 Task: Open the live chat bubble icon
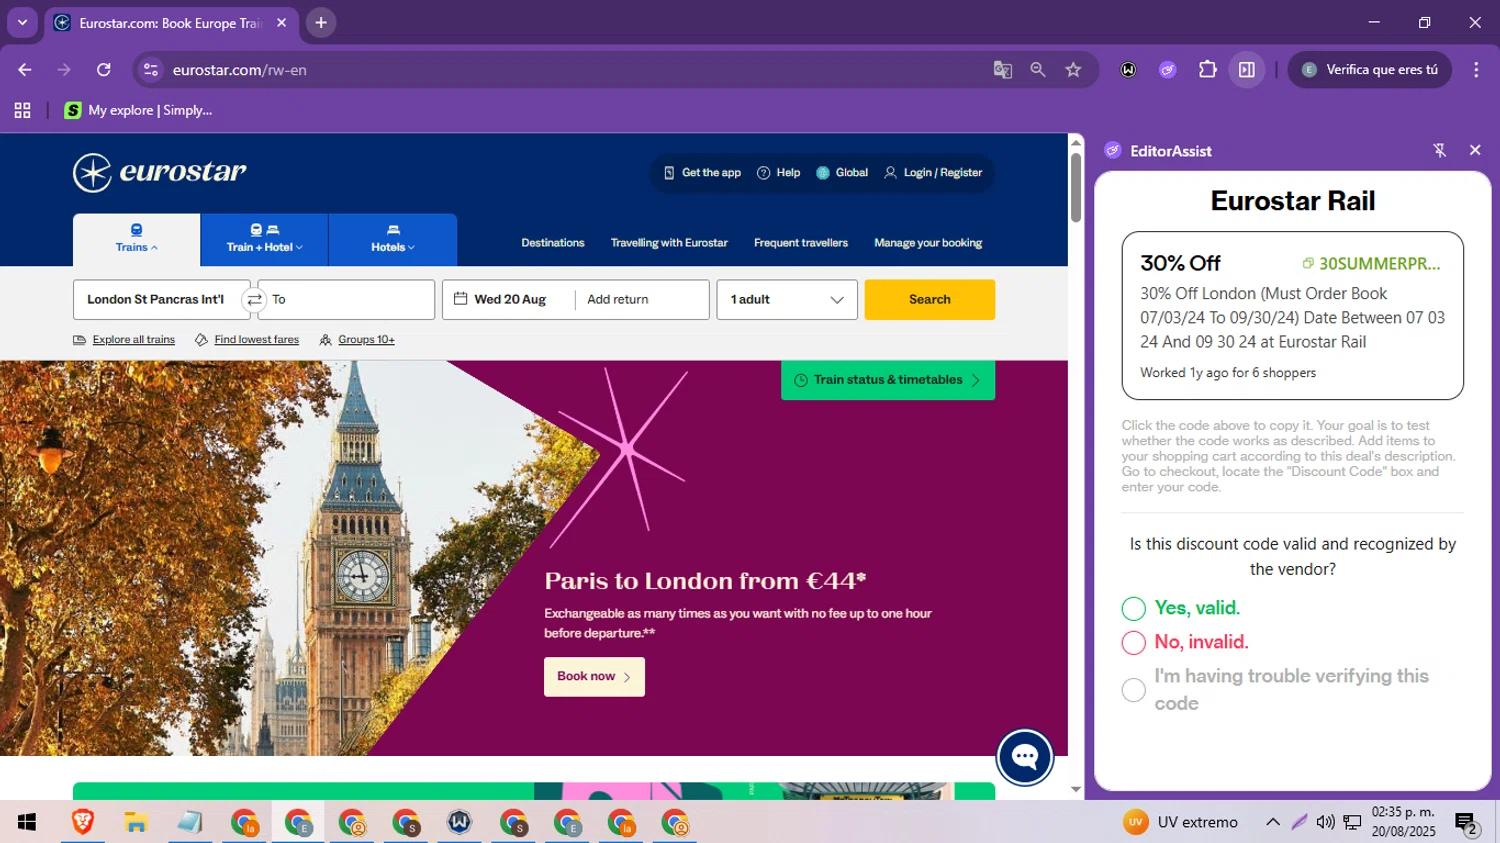coord(1025,757)
